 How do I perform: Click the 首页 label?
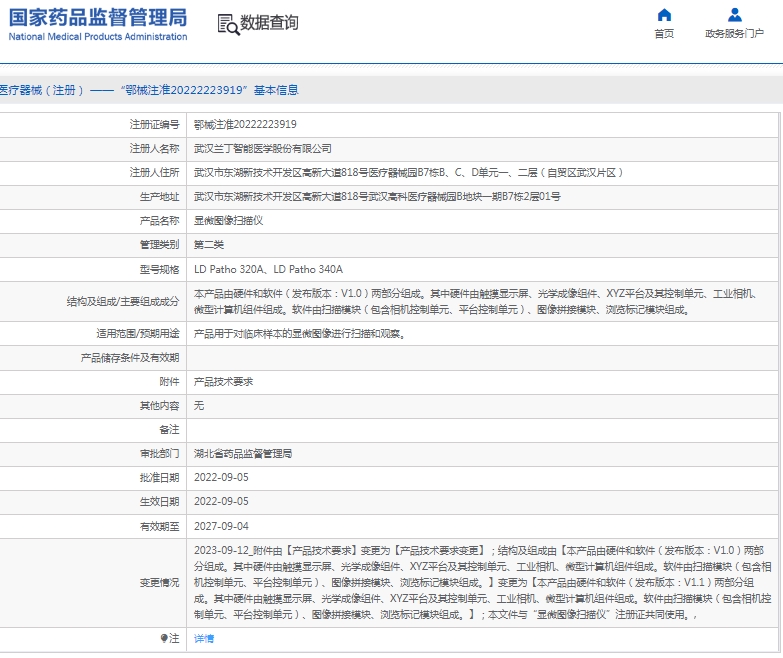[x=664, y=33]
